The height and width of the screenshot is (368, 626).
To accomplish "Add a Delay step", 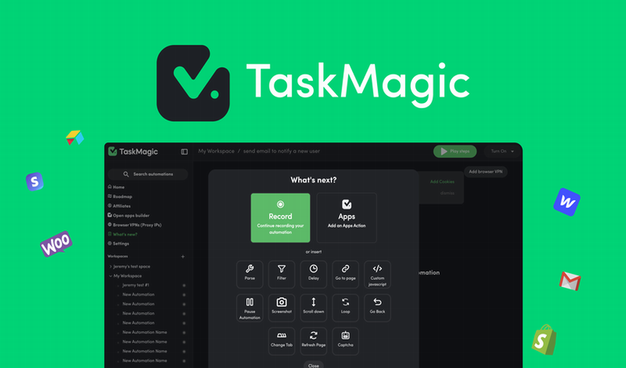I will 313,274.
